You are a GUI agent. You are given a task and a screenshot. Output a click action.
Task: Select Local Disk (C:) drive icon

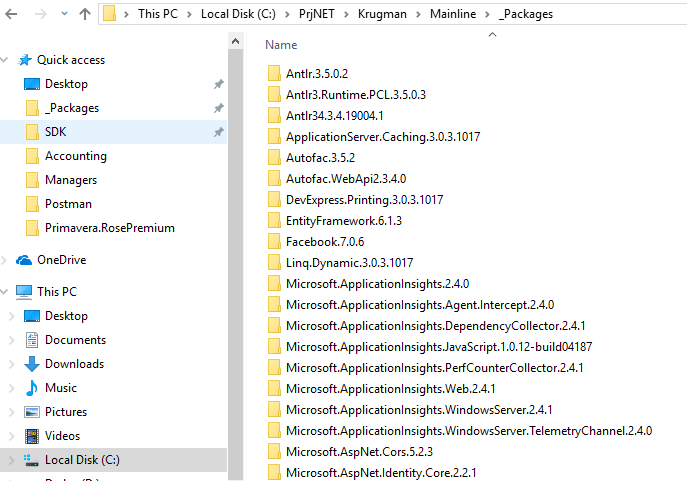31,460
